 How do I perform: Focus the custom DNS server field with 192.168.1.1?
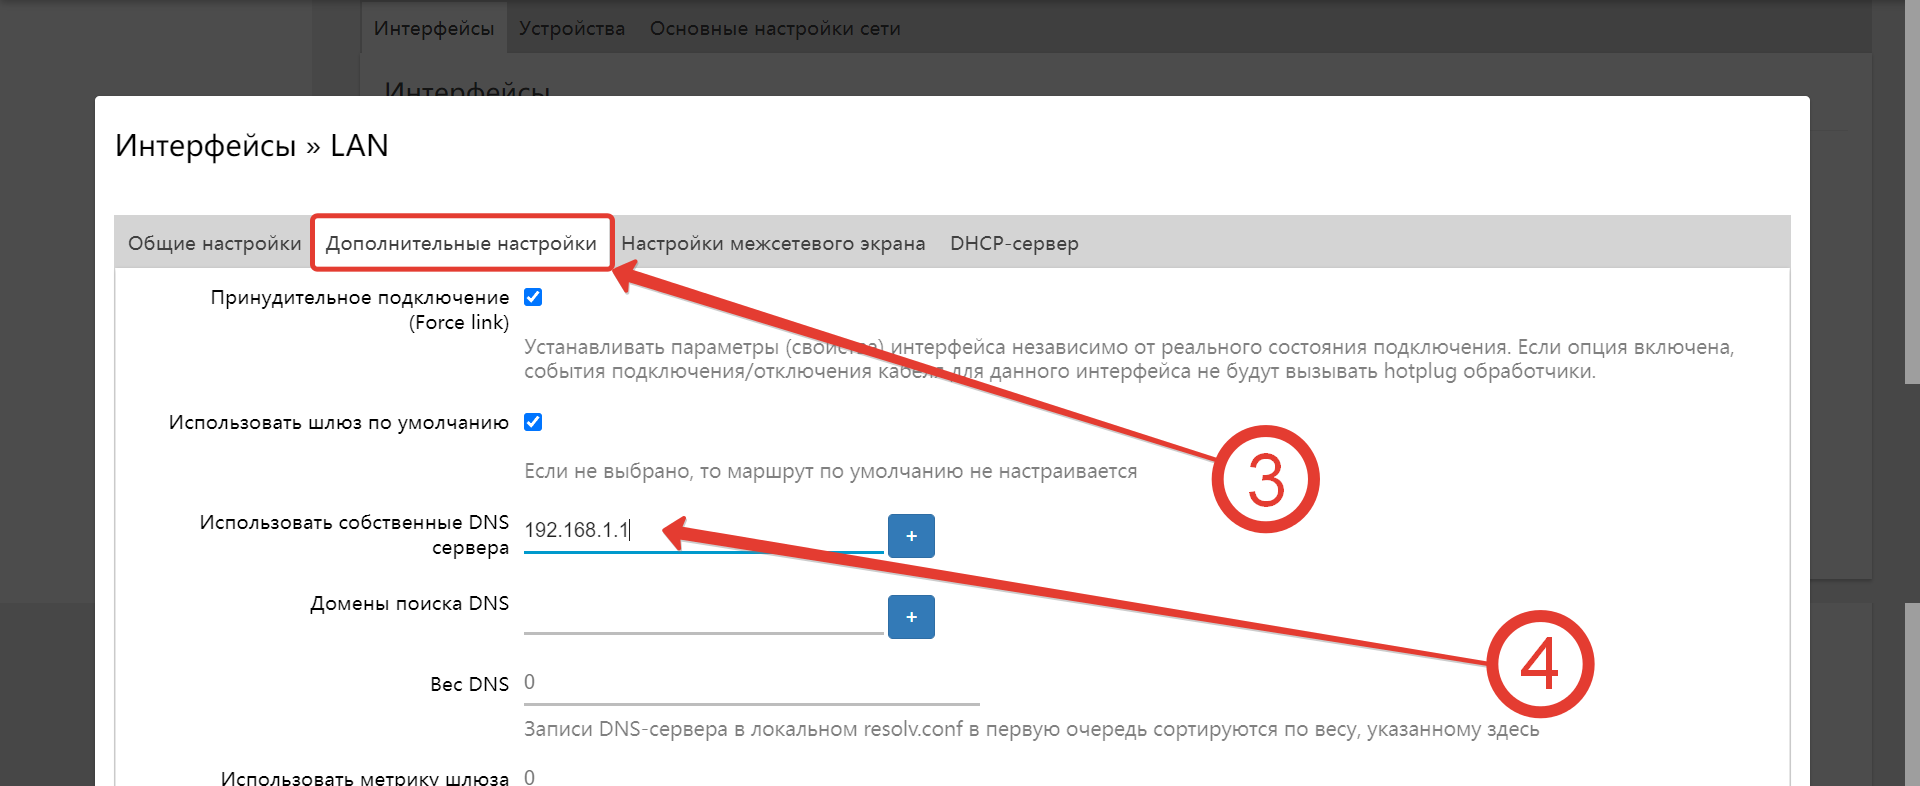tap(700, 531)
